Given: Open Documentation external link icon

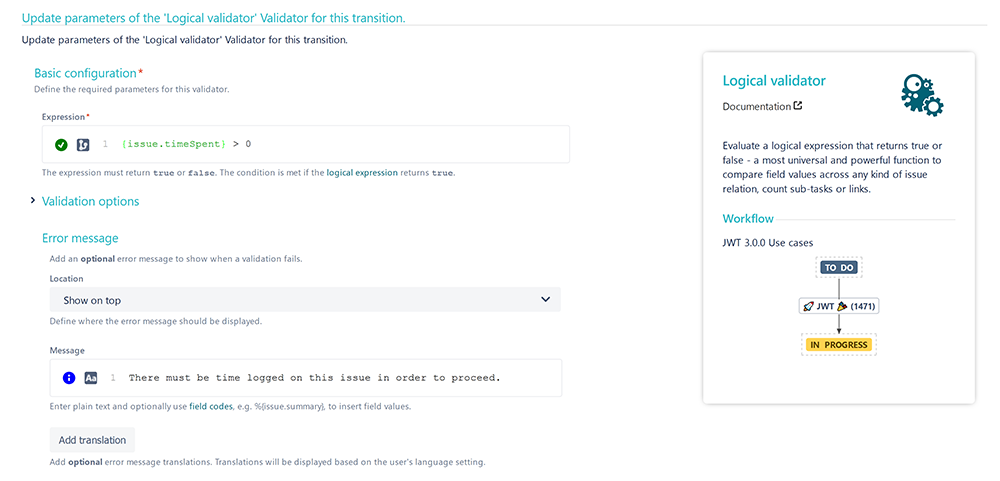Looking at the screenshot, I should click(x=798, y=106).
